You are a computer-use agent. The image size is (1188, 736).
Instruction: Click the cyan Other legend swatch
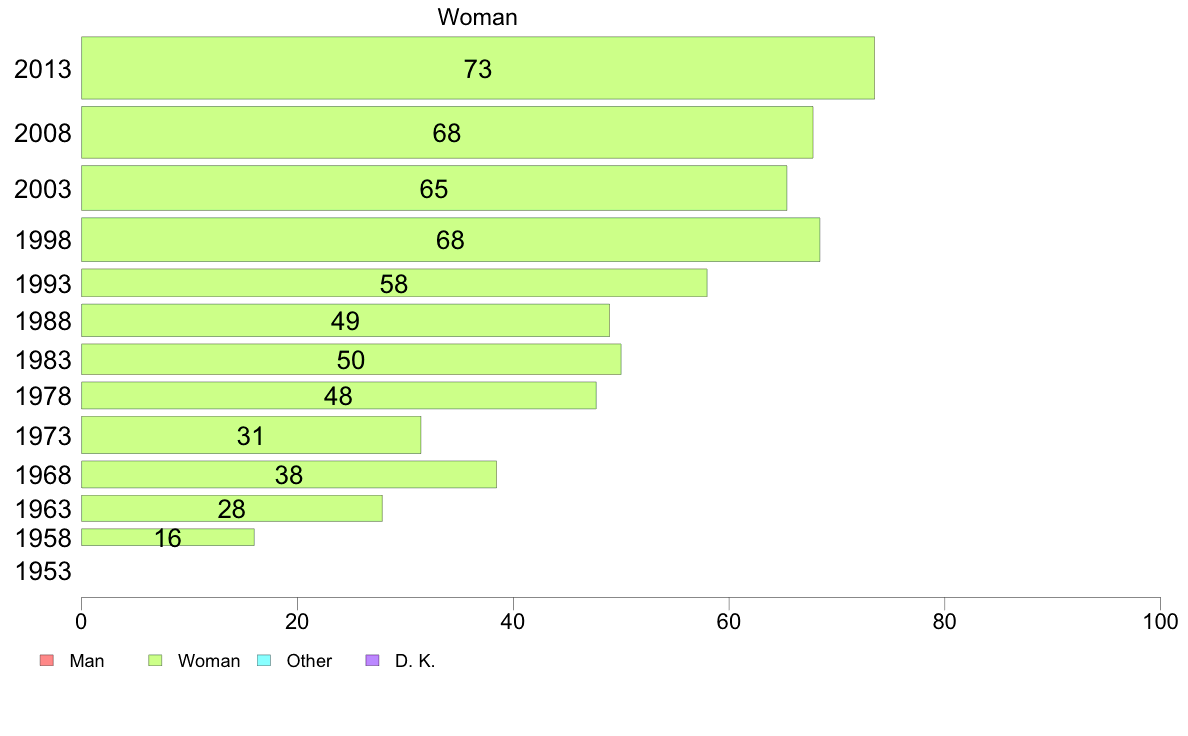coord(264,660)
